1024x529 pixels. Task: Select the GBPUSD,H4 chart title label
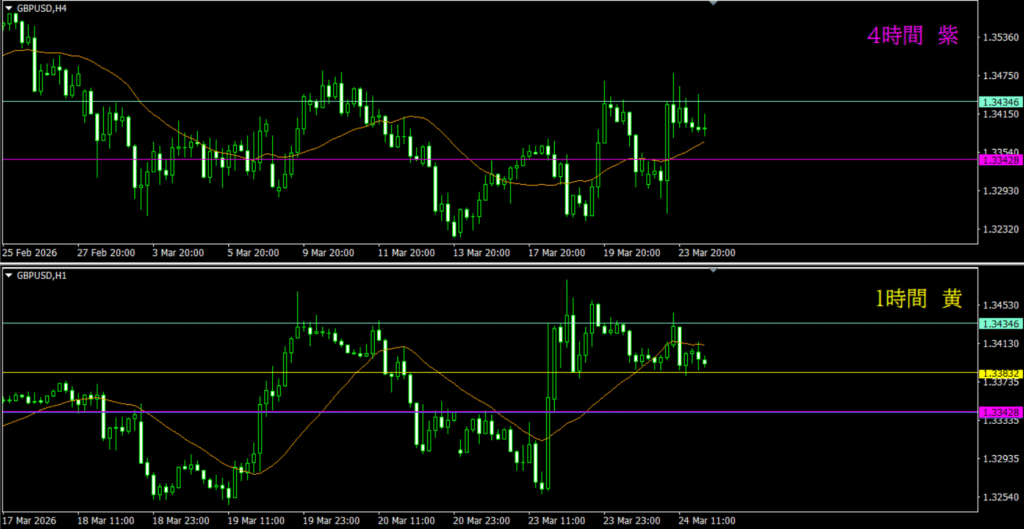[x=38, y=8]
